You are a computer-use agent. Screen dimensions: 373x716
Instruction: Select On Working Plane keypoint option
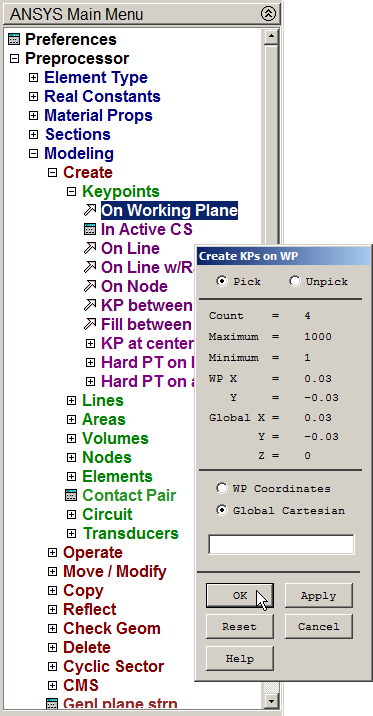pyautogui.click(x=169, y=210)
